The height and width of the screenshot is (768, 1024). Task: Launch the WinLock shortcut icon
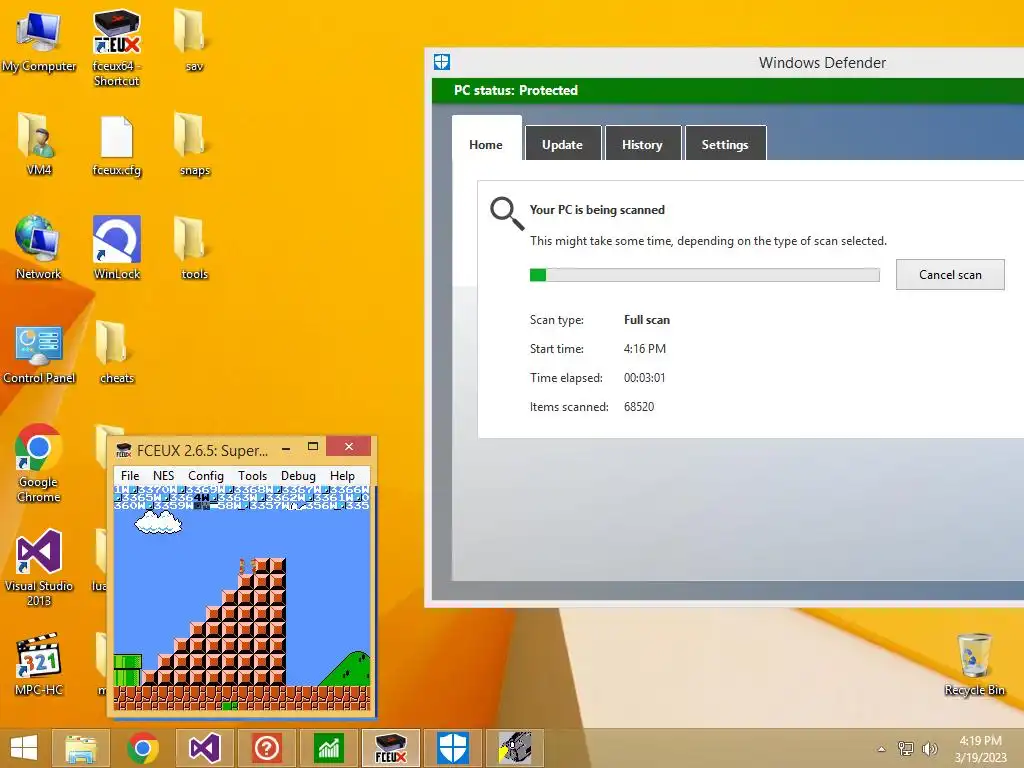point(116,248)
